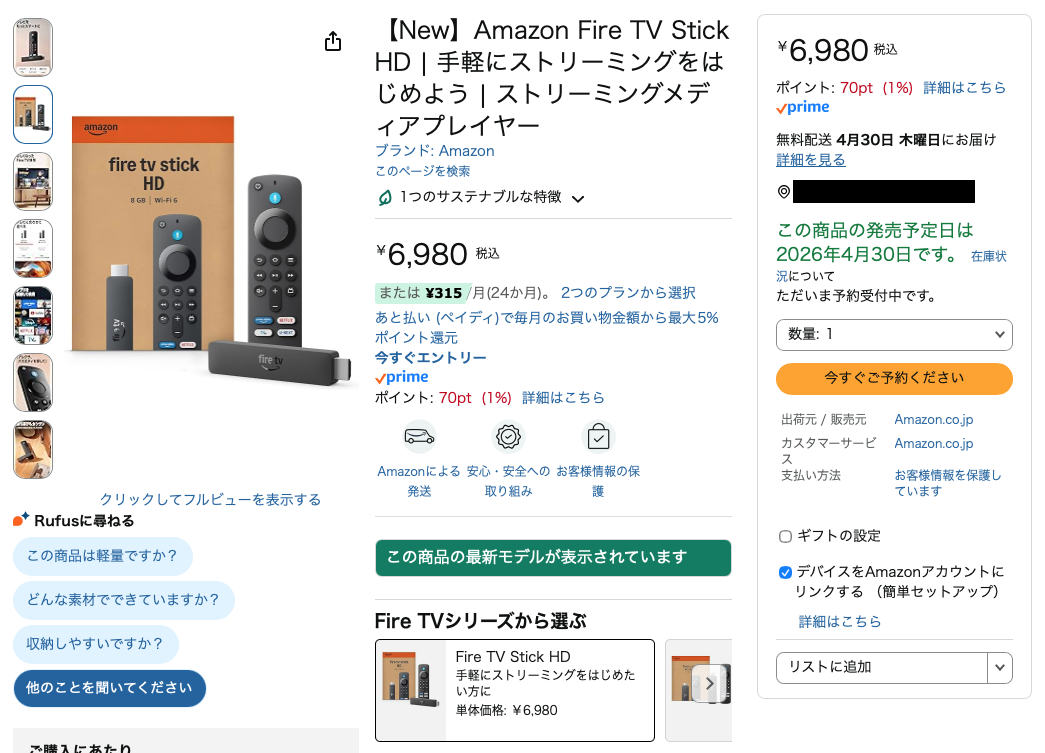Open the 2つのプランから選択 link
1045x753 pixels.
pyautogui.click(x=628, y=293)
